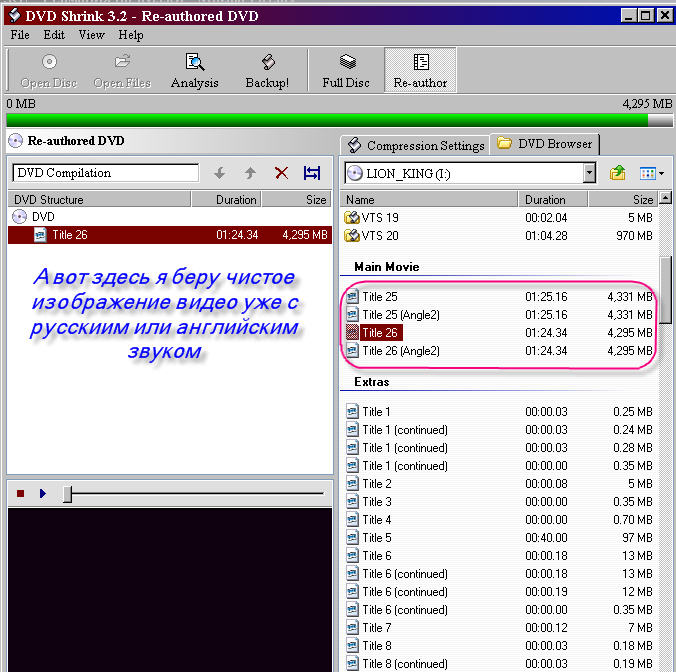Image resolution: width=676 pixels, height=672 pixels.
Task: Click the Title 7 file icon
Action: [x=352, y=628]
